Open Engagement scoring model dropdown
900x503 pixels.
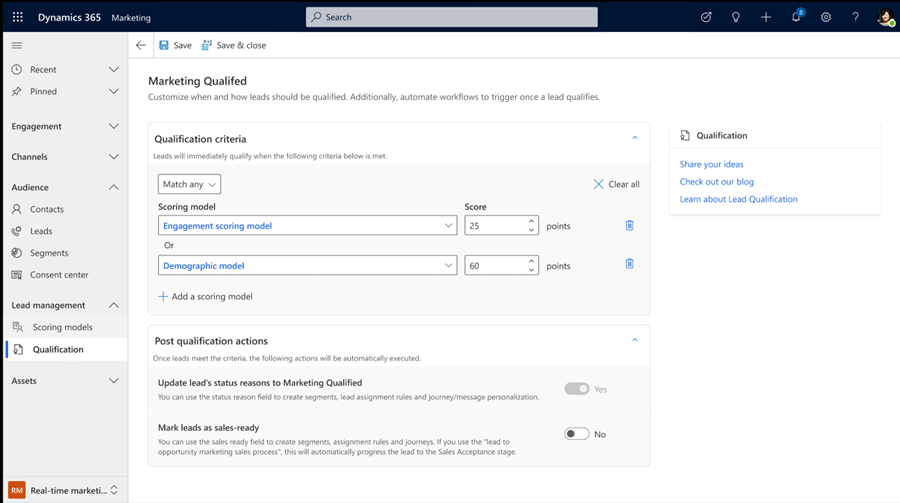click(x=308, y=226)
